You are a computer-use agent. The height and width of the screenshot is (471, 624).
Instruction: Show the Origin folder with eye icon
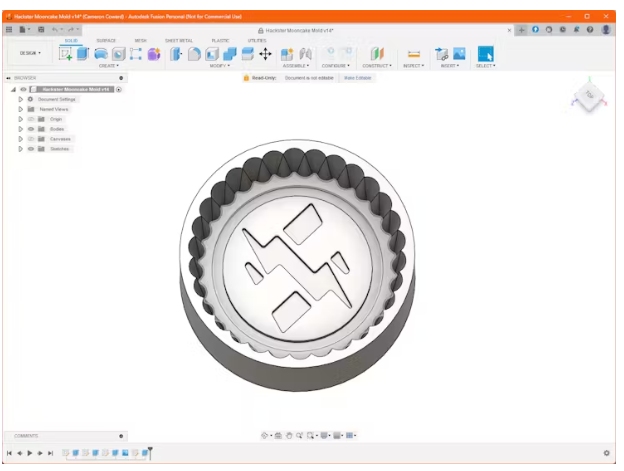(x=31, y=119)
